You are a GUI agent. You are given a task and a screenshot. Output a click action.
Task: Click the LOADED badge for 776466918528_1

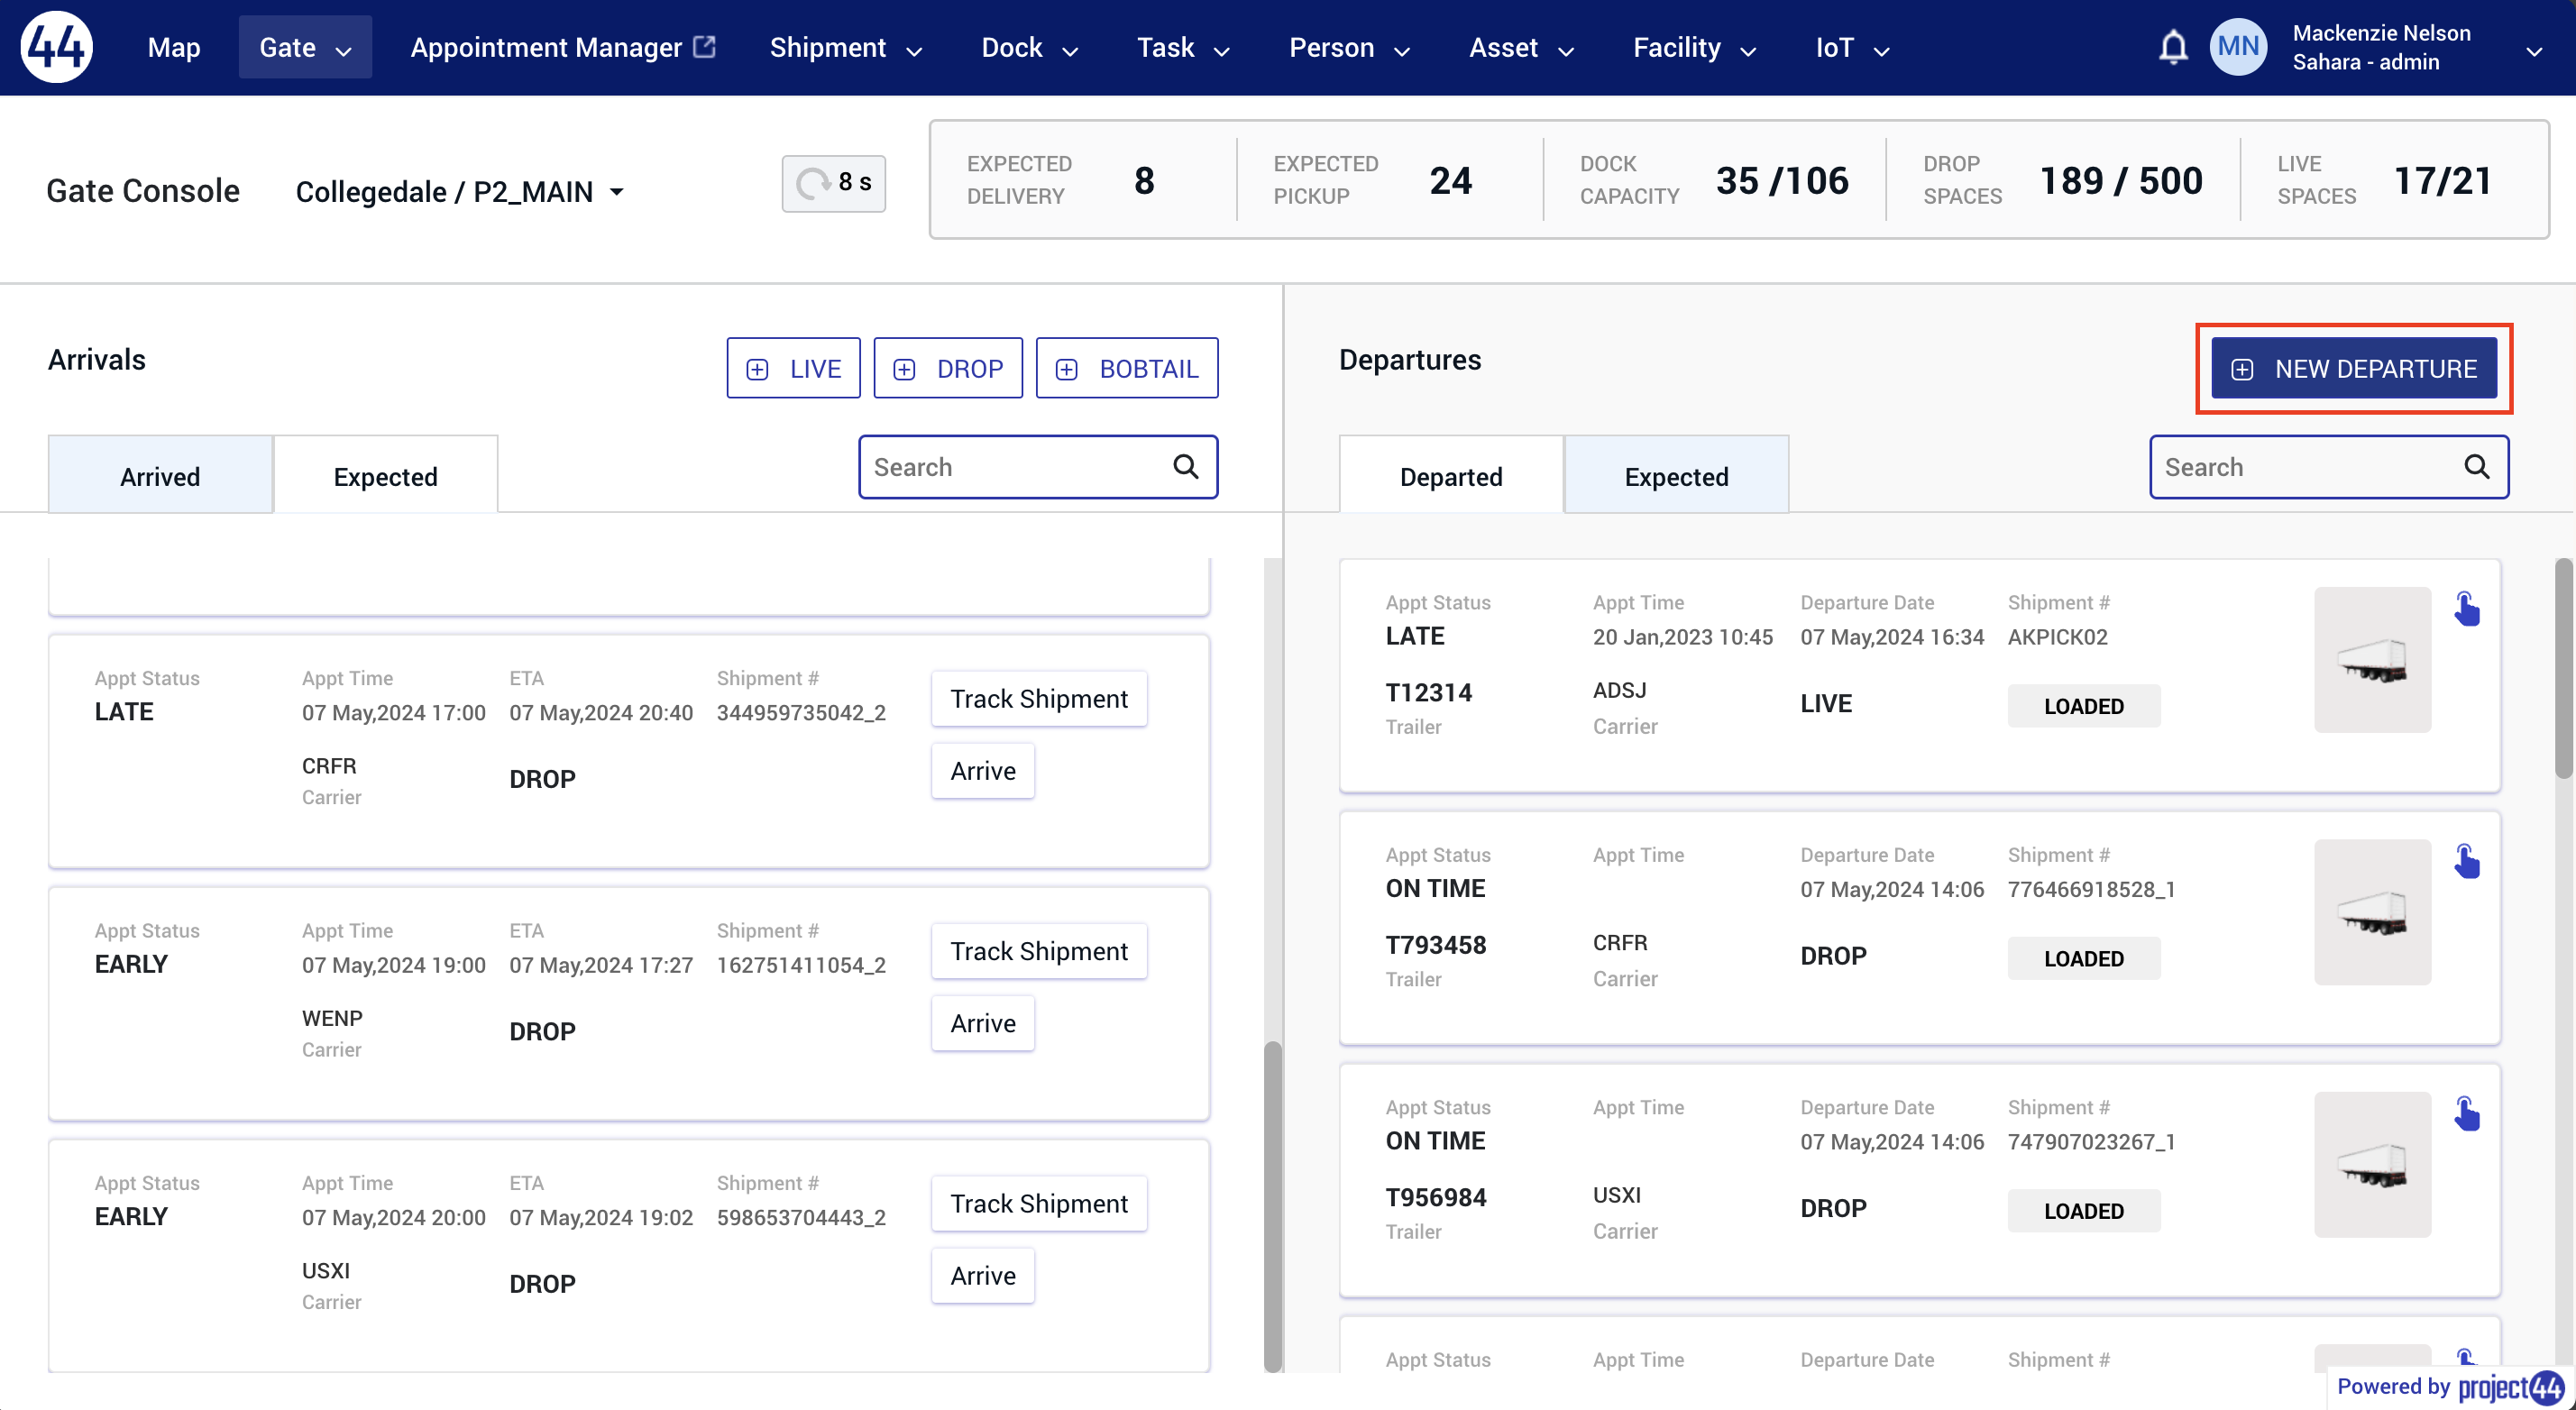2084,958
